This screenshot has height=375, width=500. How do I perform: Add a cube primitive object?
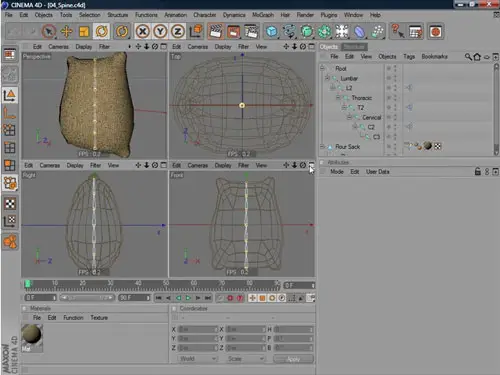click(272, 31)
